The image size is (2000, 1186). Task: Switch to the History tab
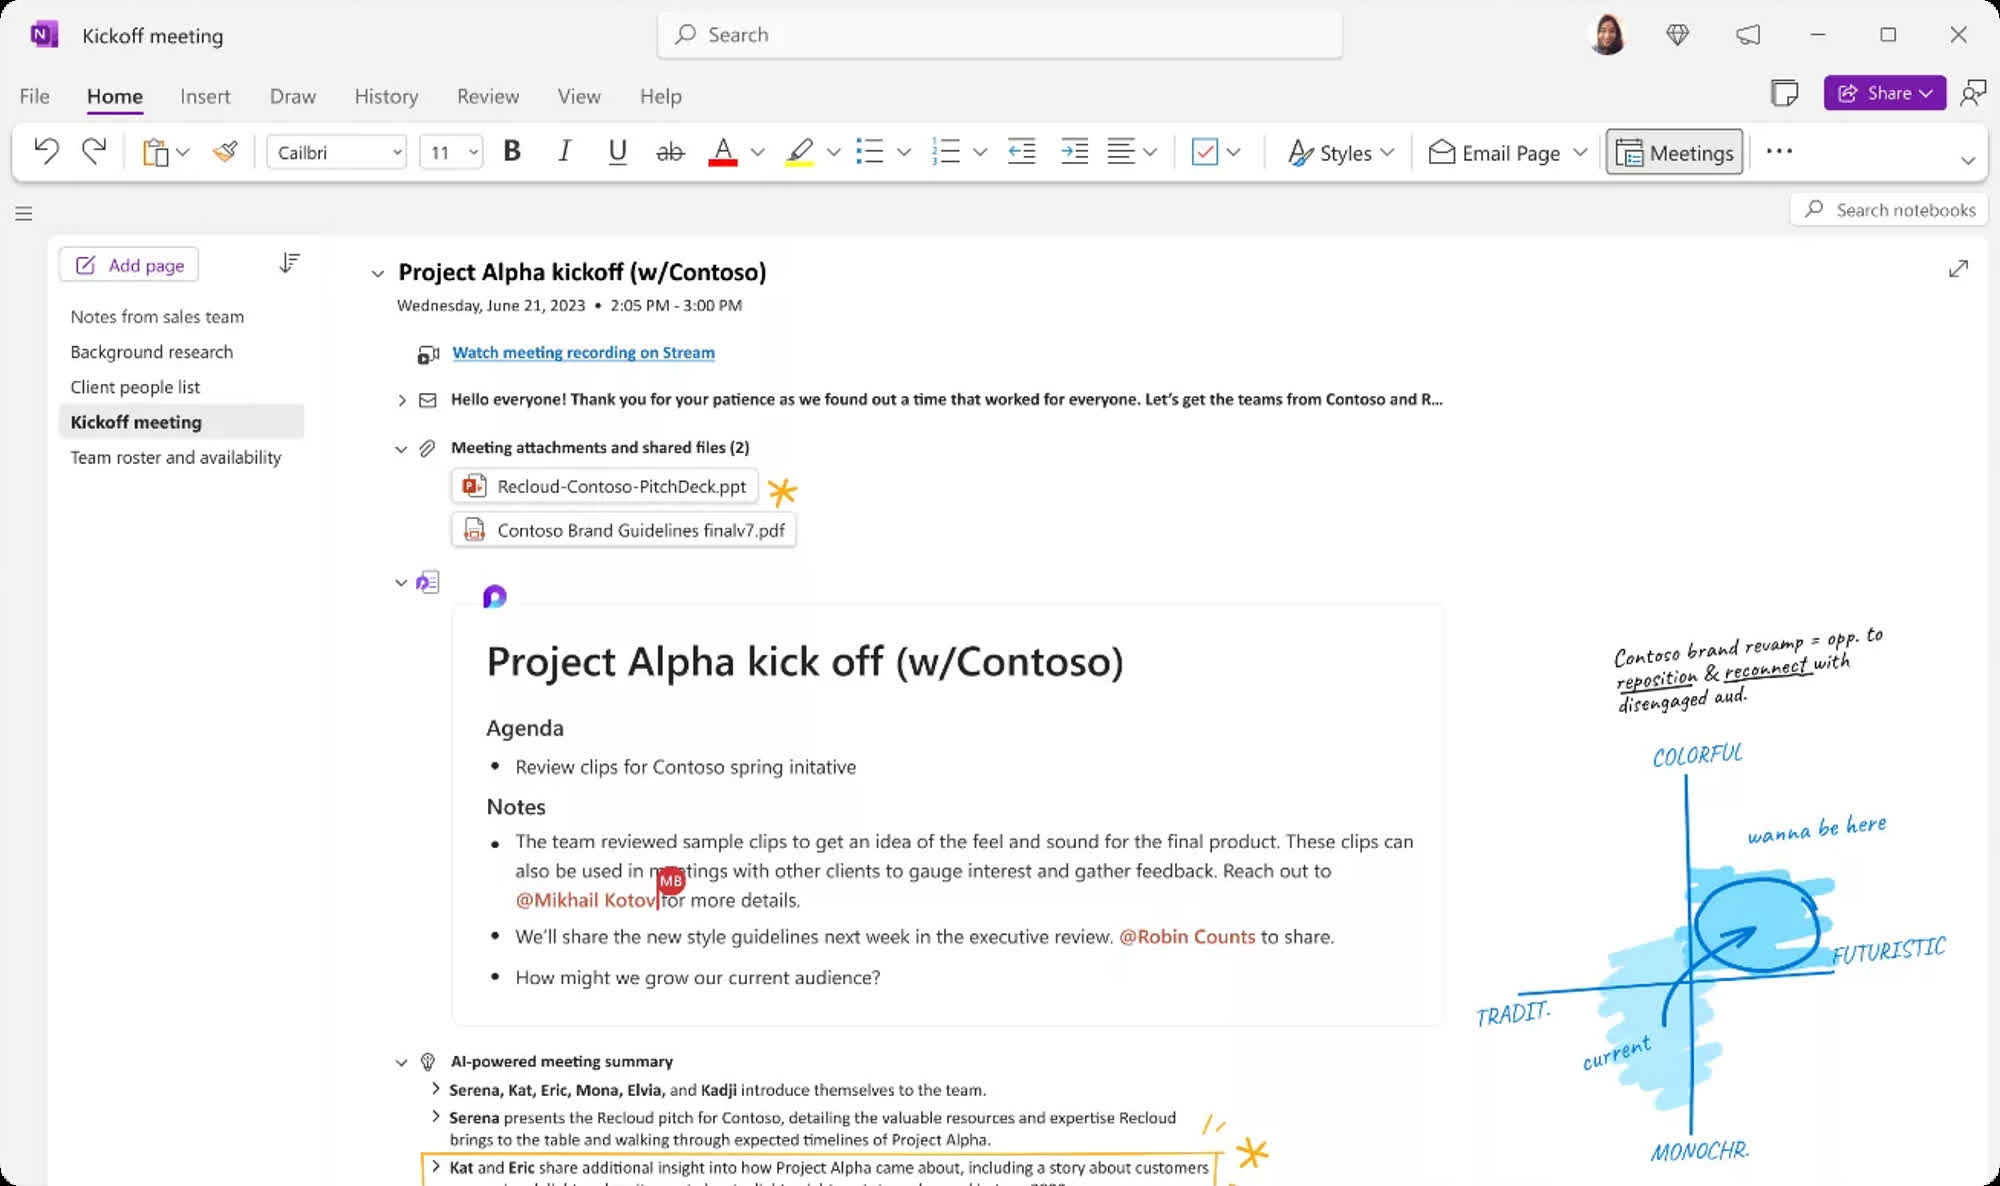pyautogui.click(x=386, y=96)
